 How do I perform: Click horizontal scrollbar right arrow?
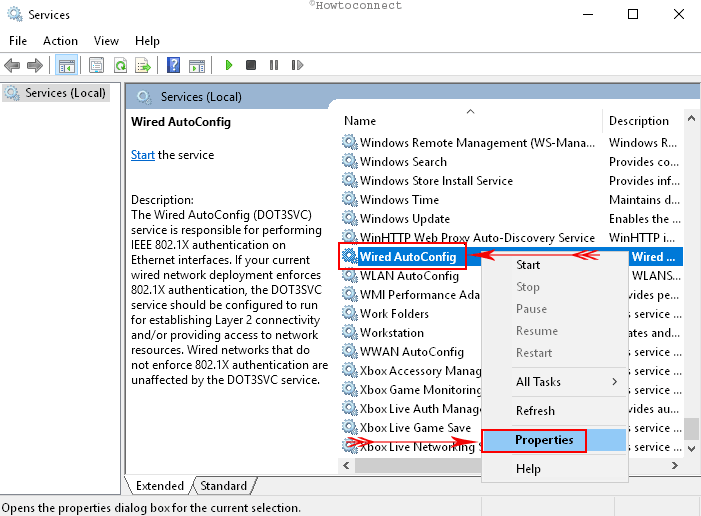point(675,465)
